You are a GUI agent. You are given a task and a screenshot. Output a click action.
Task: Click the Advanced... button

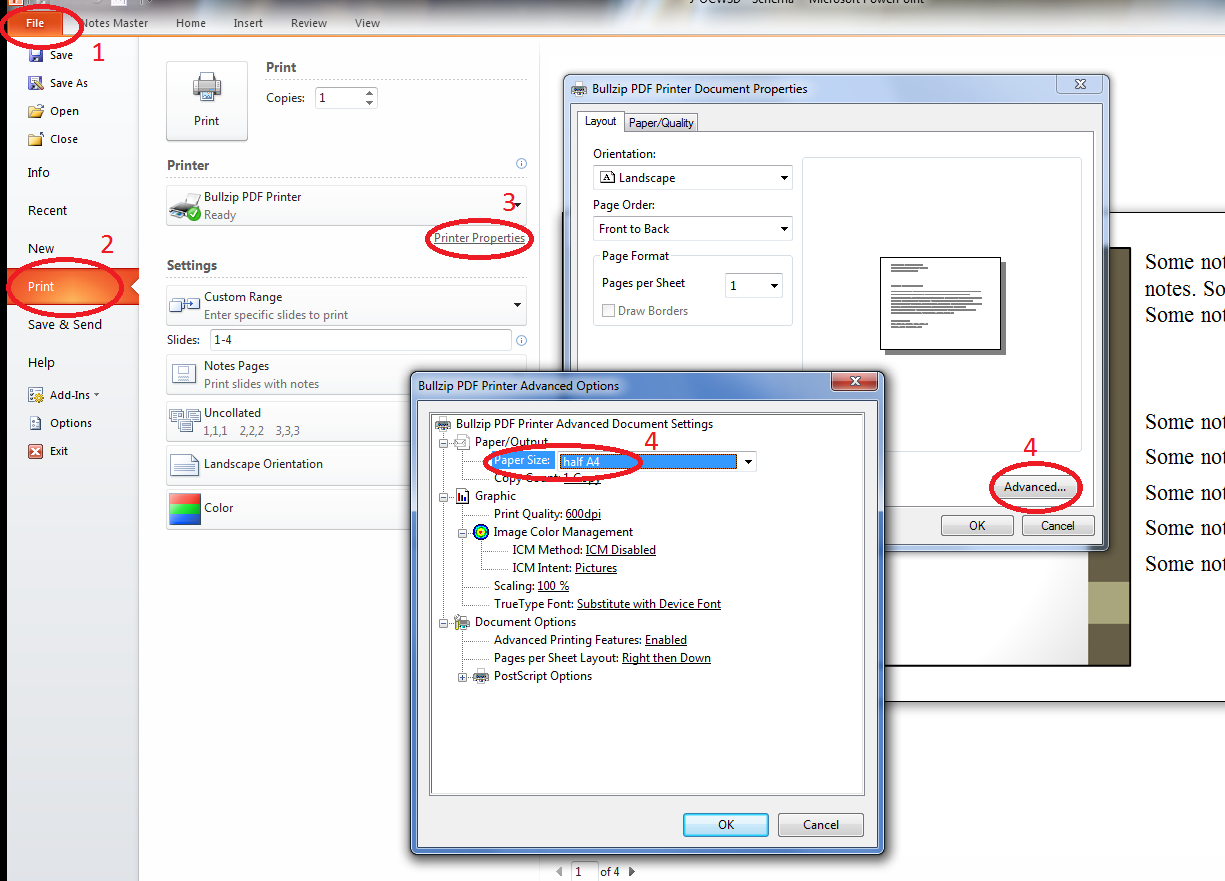coord(1035,487)
